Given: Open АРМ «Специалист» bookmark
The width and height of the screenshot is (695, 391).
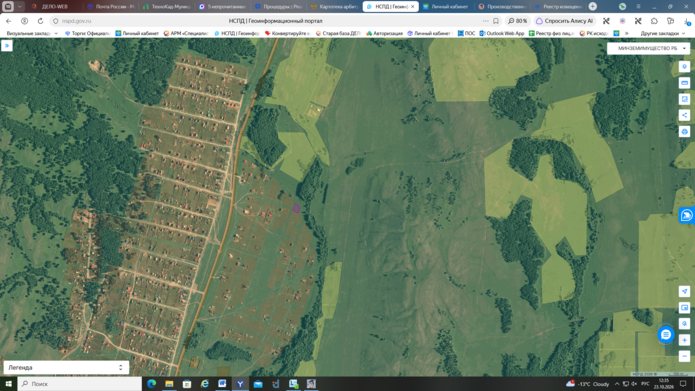Looking at the screenshot, I should click(x=186, y=33).
